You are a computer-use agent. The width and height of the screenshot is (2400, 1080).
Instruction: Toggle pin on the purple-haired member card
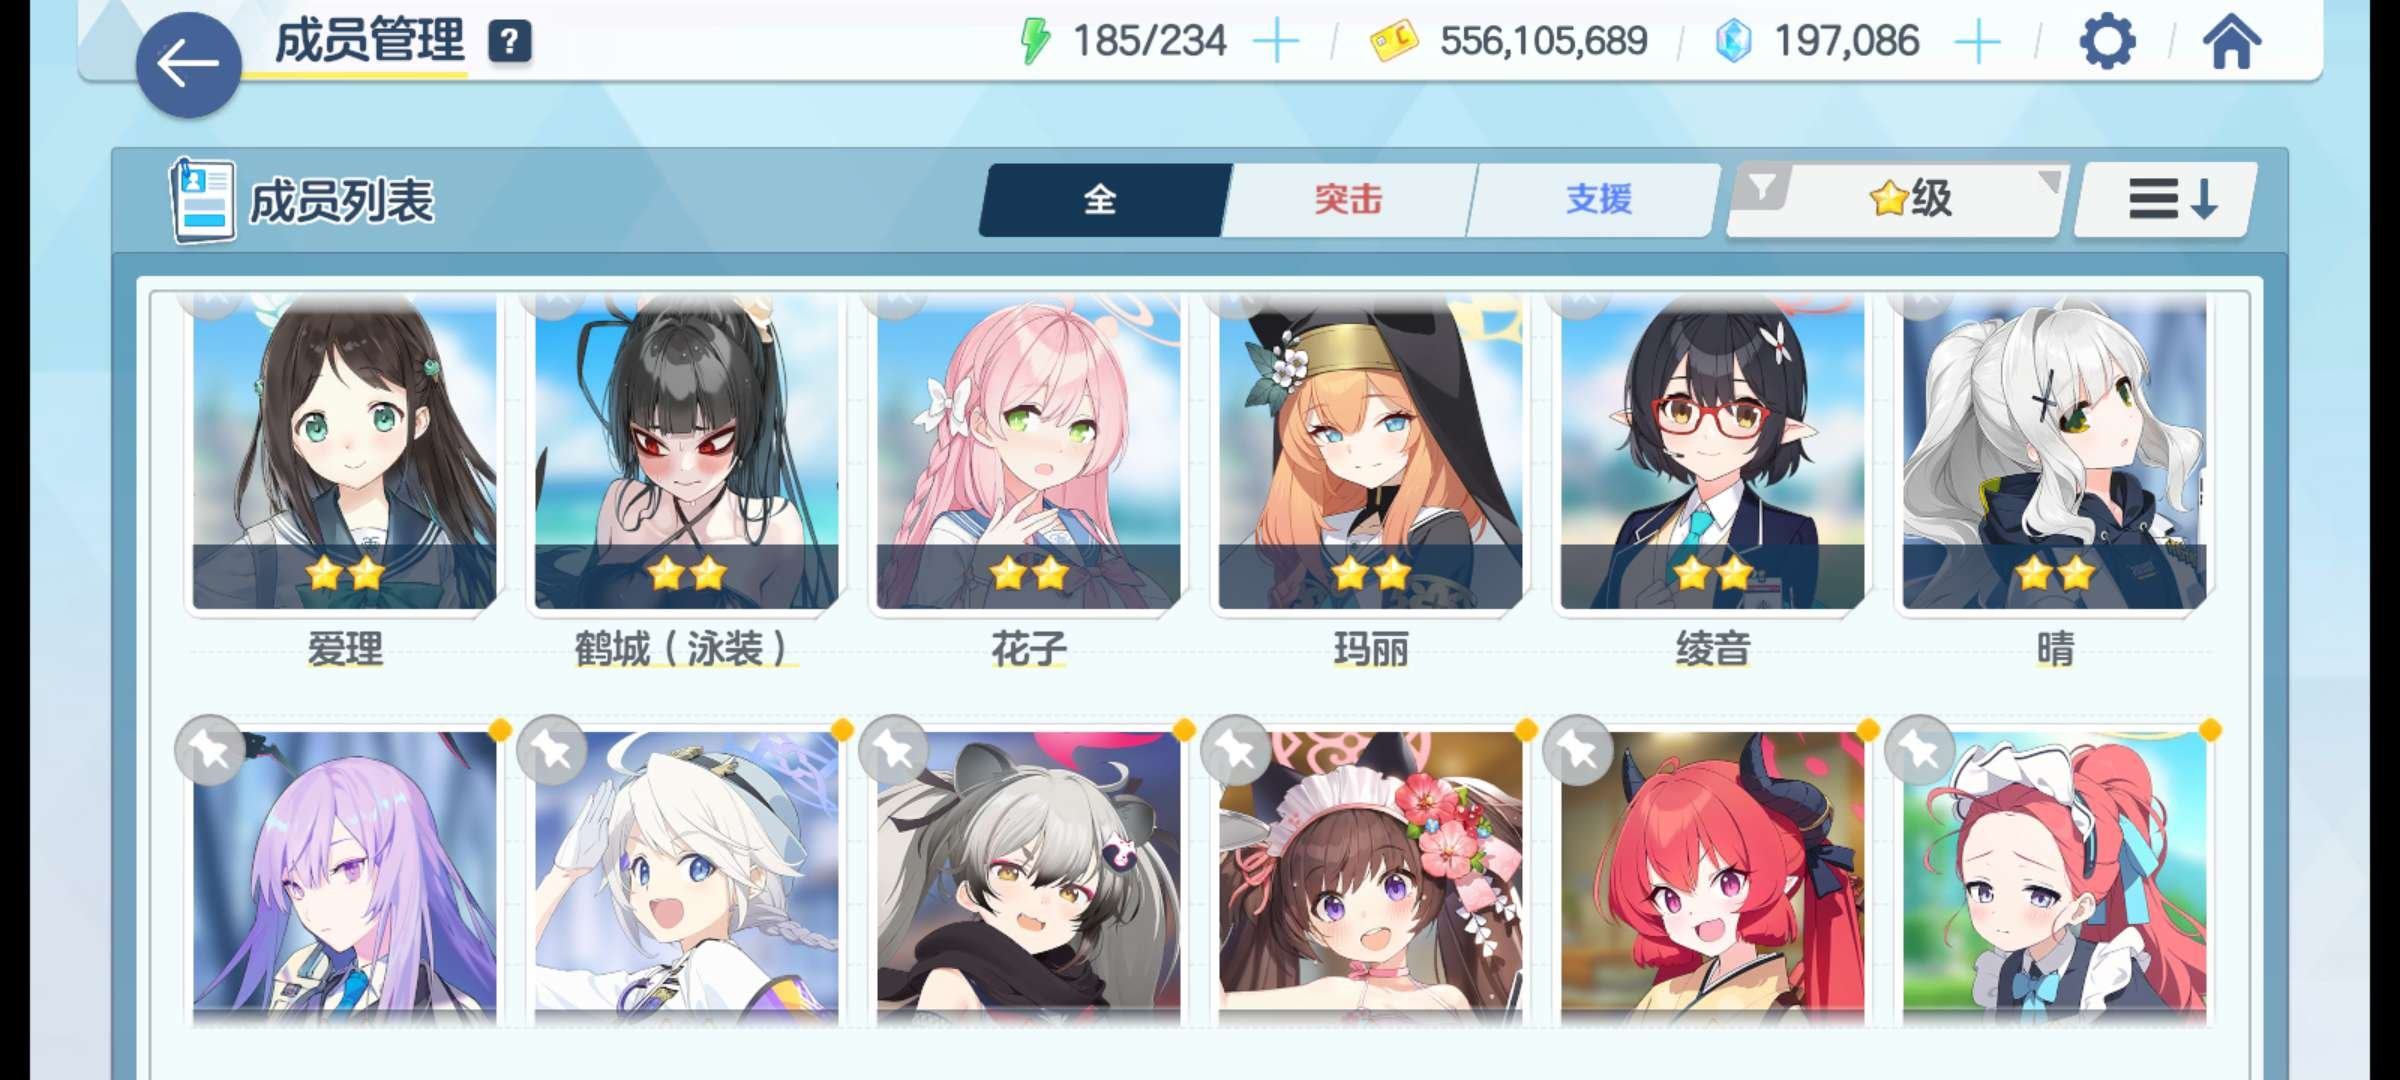[210, 749]
